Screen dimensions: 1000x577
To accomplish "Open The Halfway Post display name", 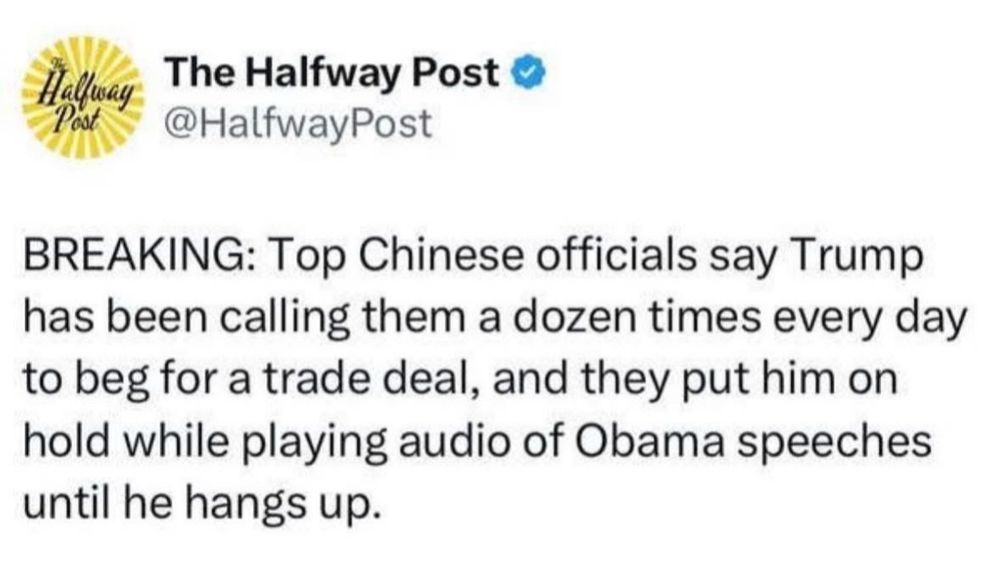I will pos(332,73).
